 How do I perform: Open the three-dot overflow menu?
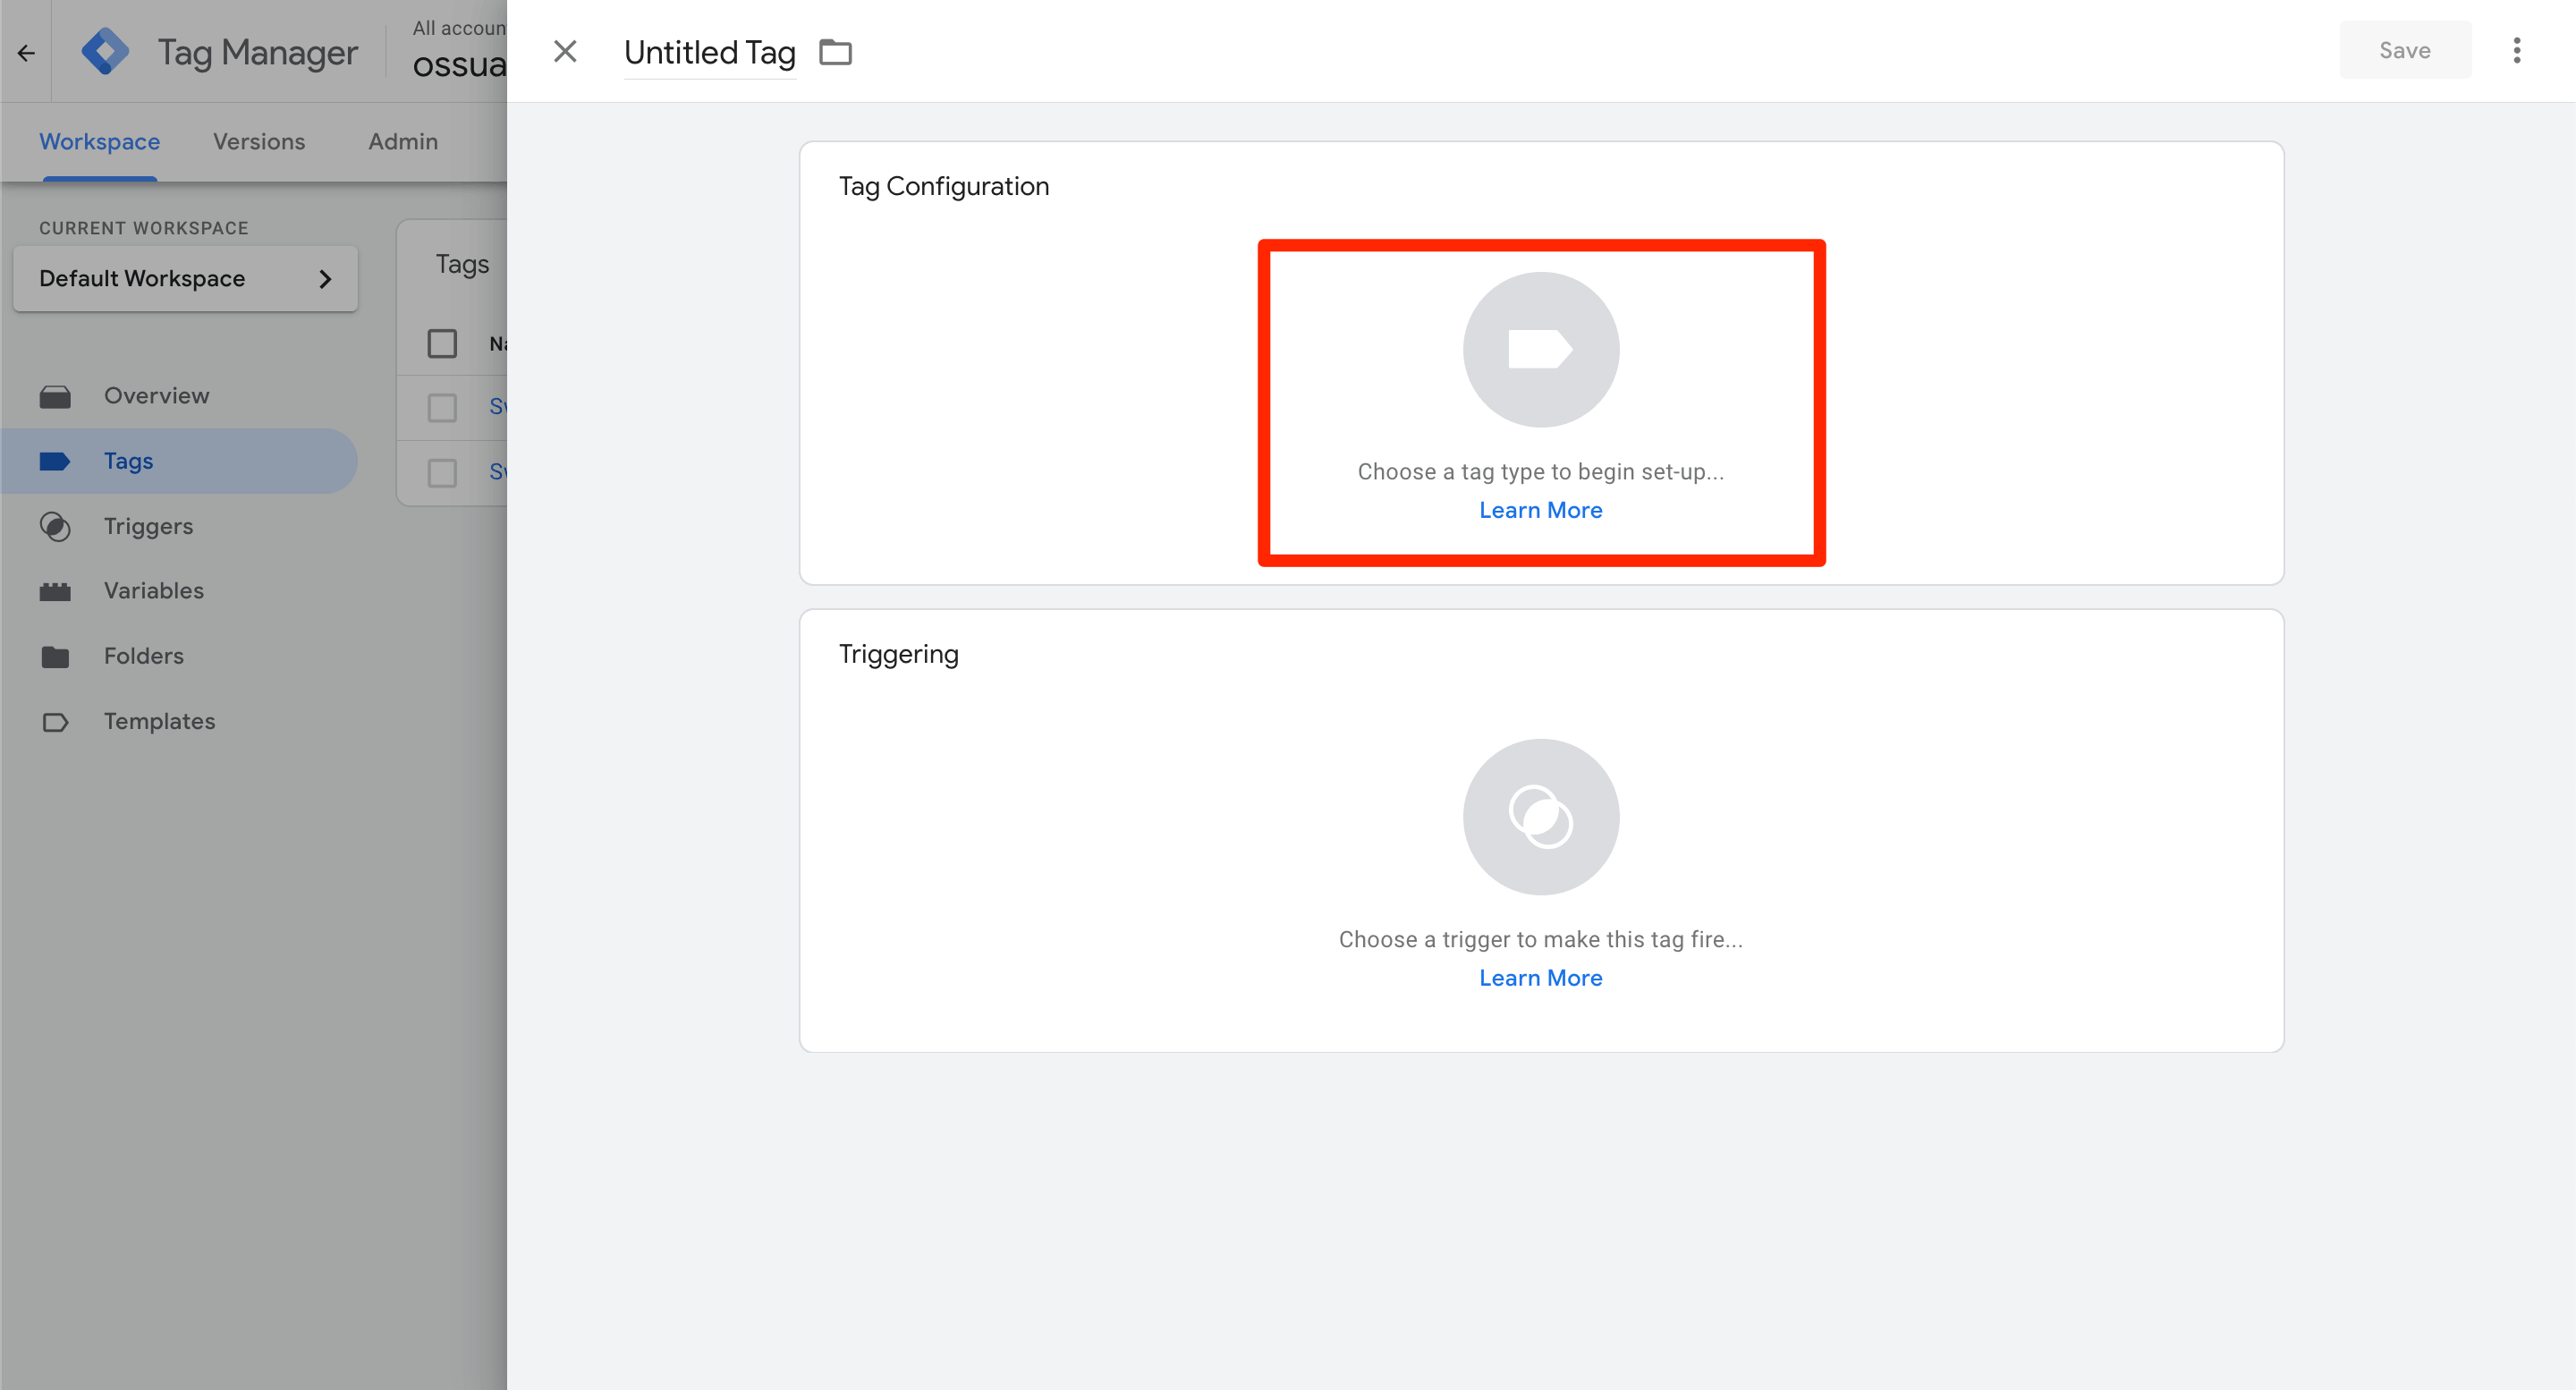click(2517, 49)
